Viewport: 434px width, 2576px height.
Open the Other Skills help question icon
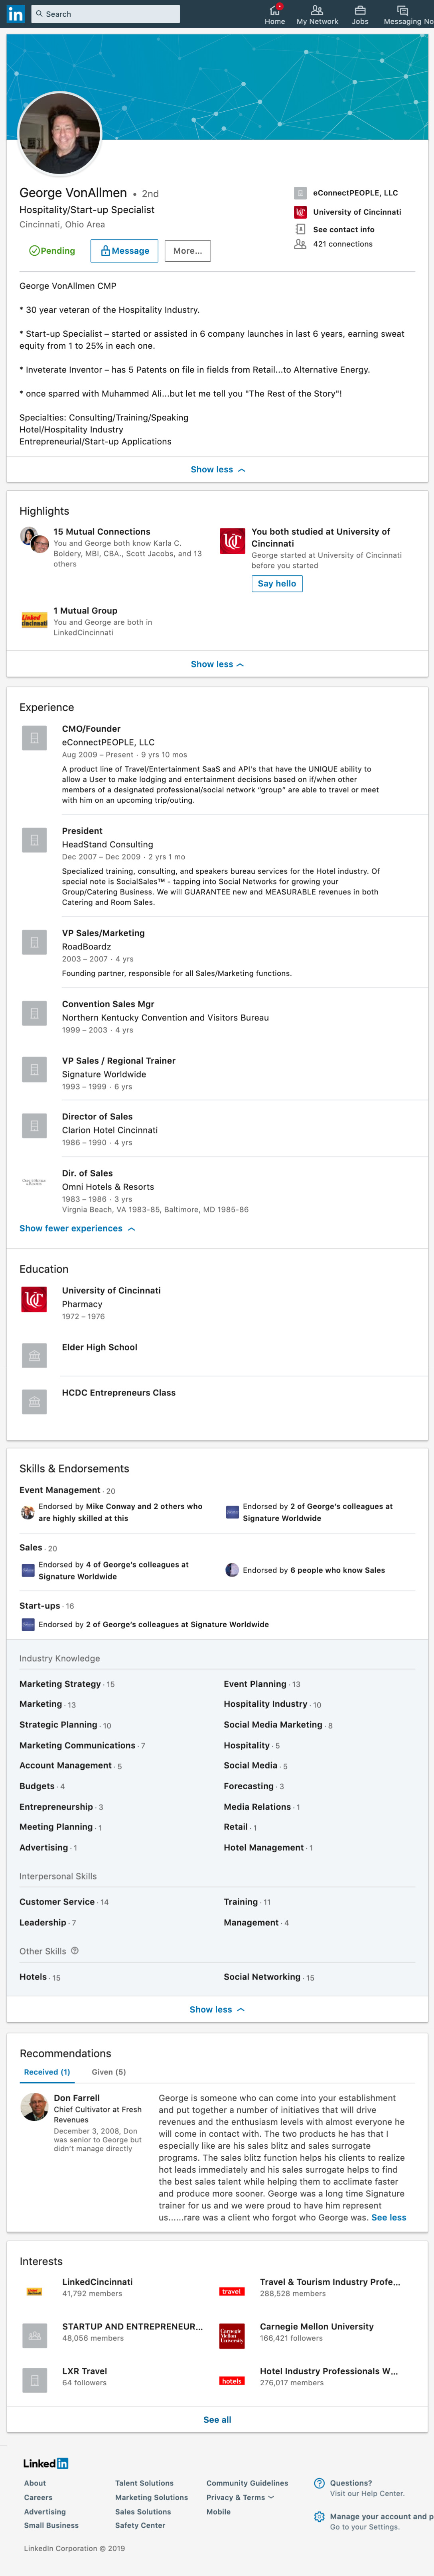pos(75,1950)
